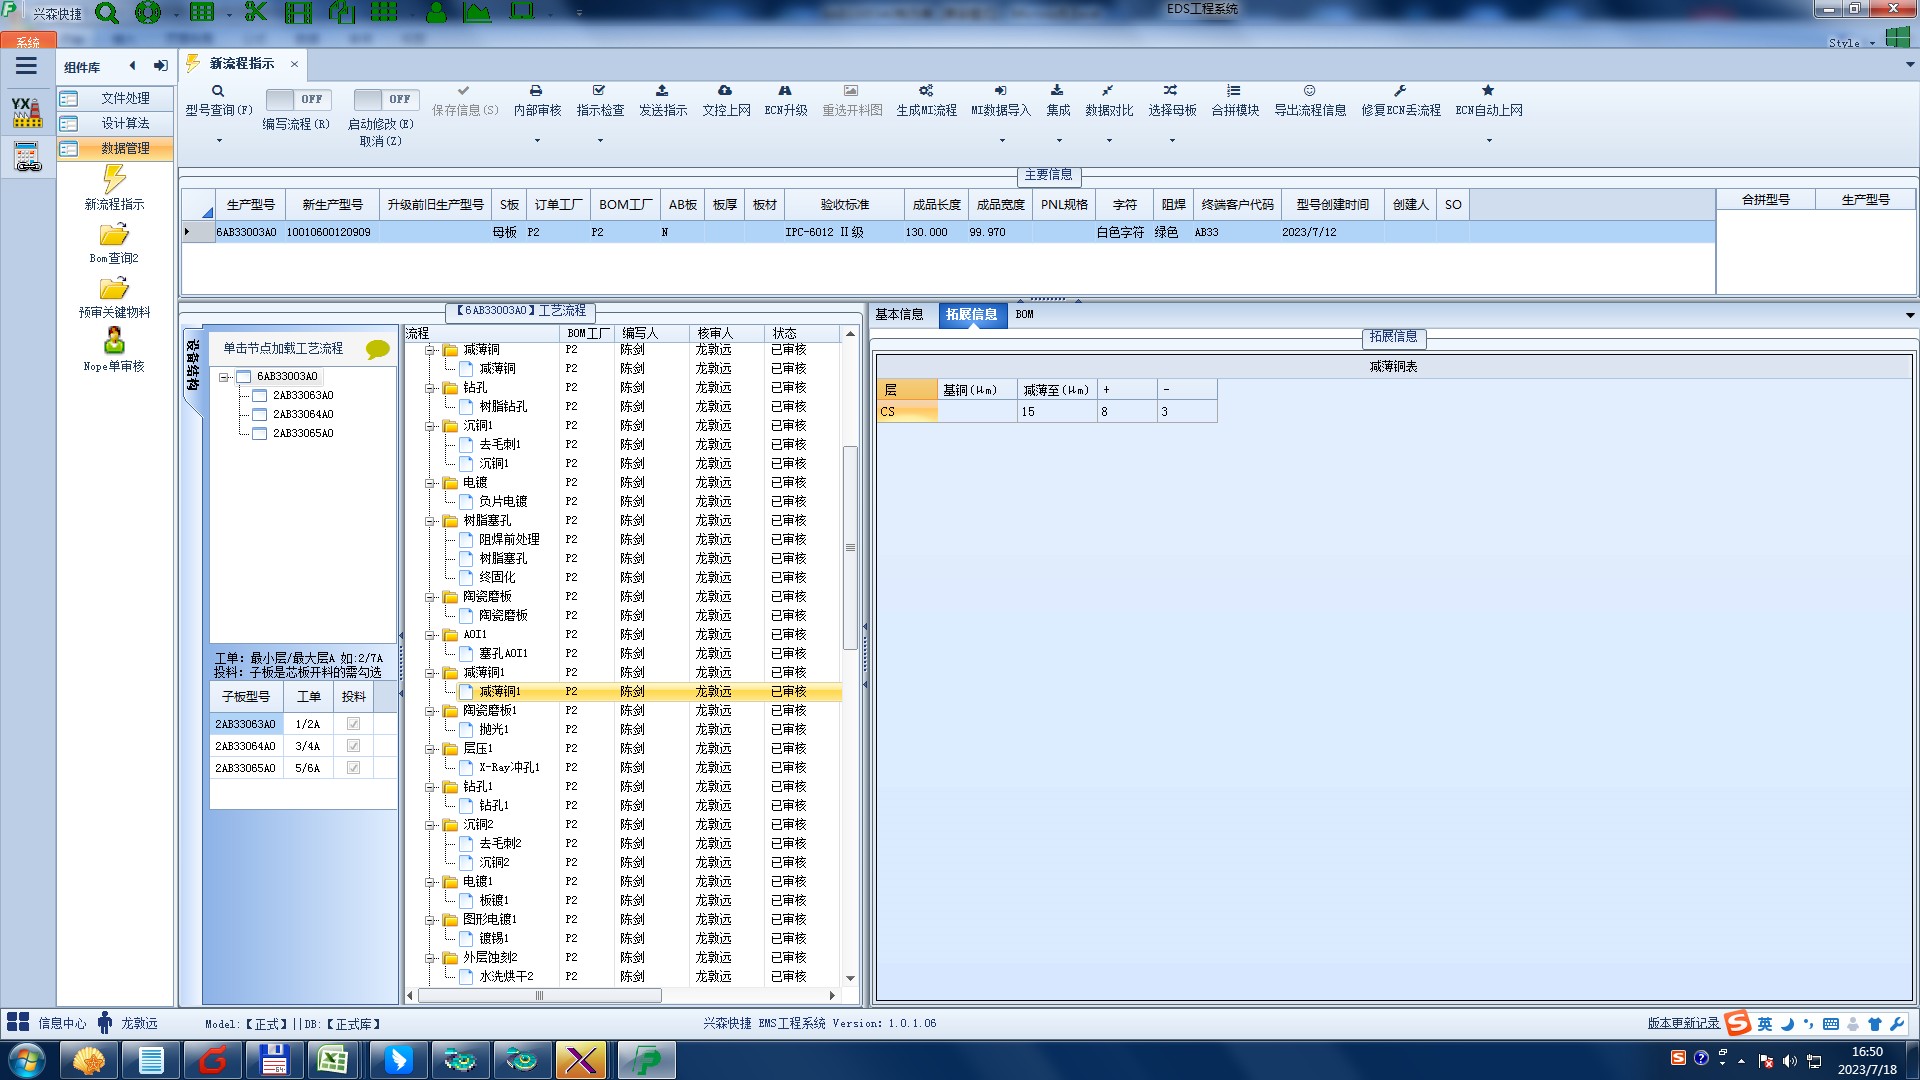Select the BOM tab

coord(1024,314)
